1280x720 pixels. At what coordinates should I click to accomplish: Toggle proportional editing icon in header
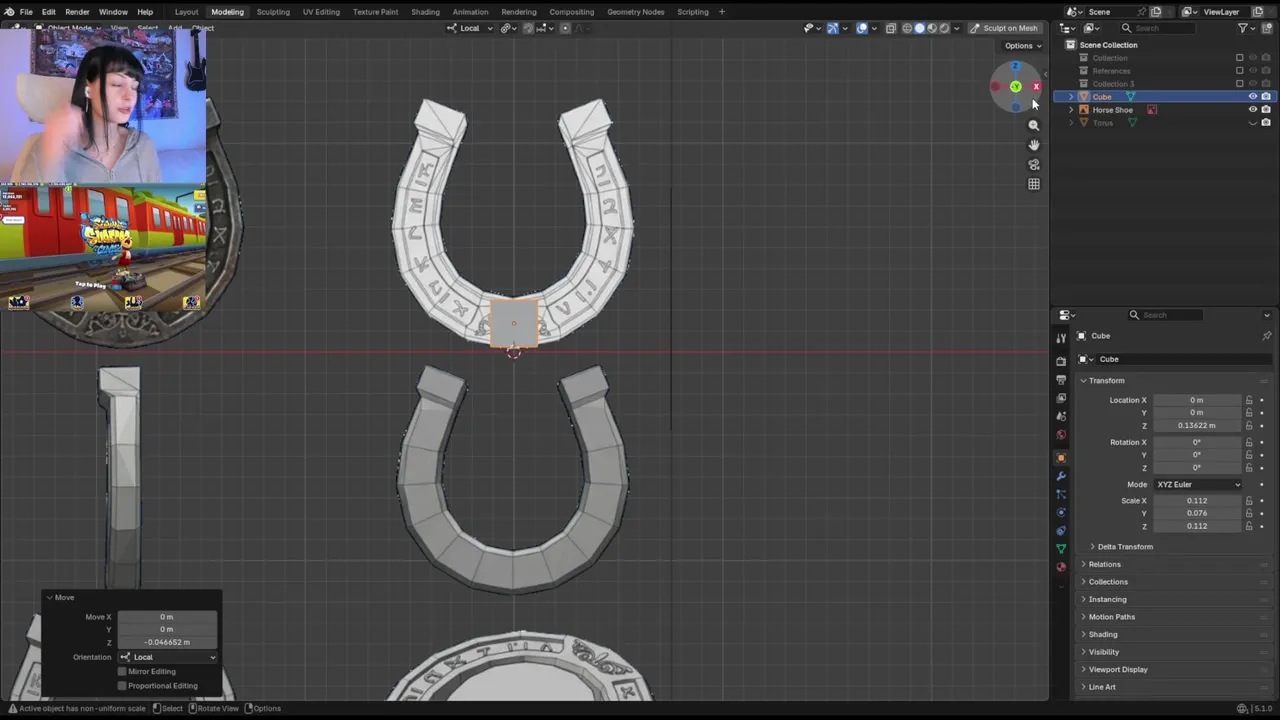(565, 28)
